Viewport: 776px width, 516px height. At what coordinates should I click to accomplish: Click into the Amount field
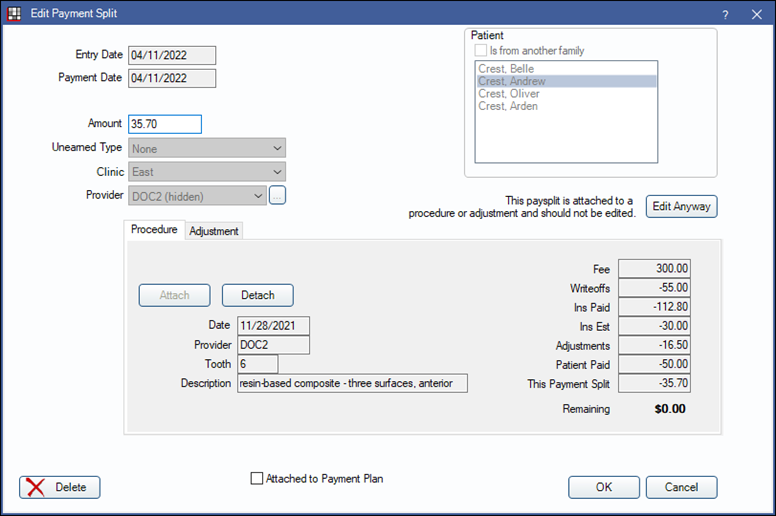coord(165,124)
